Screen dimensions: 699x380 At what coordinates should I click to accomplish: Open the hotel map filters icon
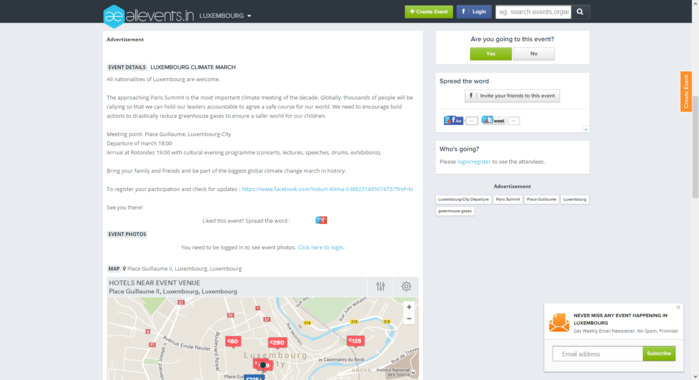pos(380,286)
